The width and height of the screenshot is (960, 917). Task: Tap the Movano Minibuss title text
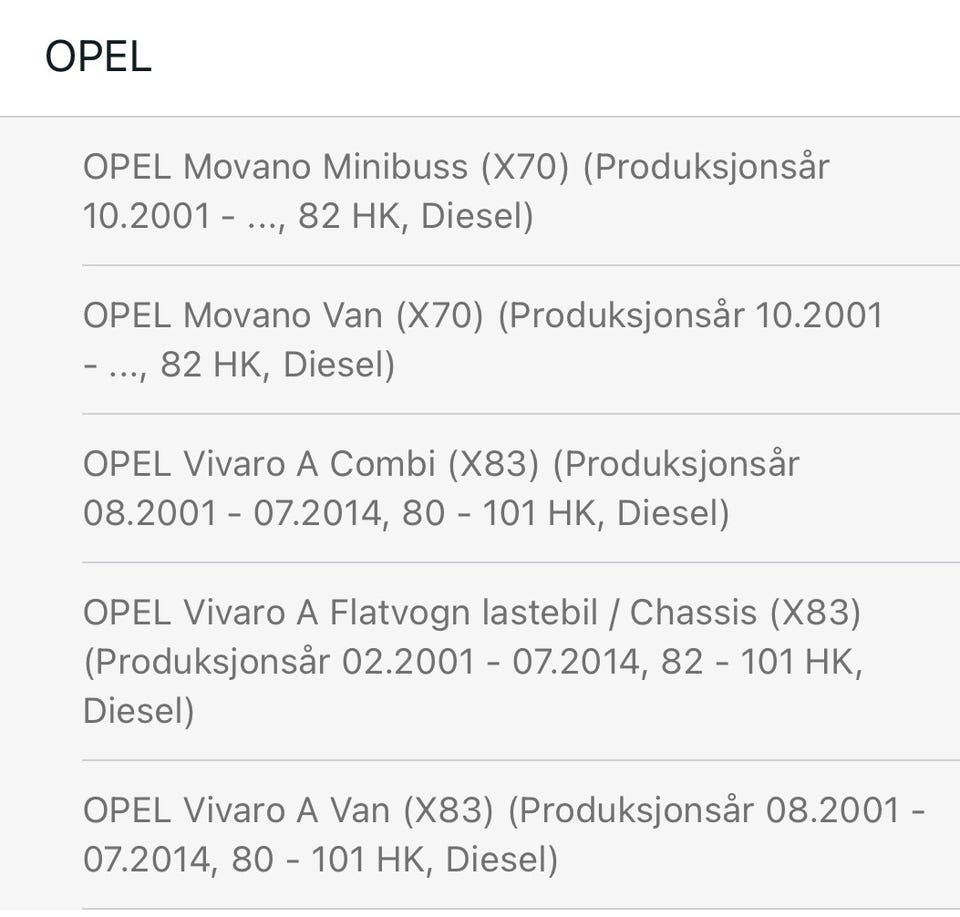(275, 167)
